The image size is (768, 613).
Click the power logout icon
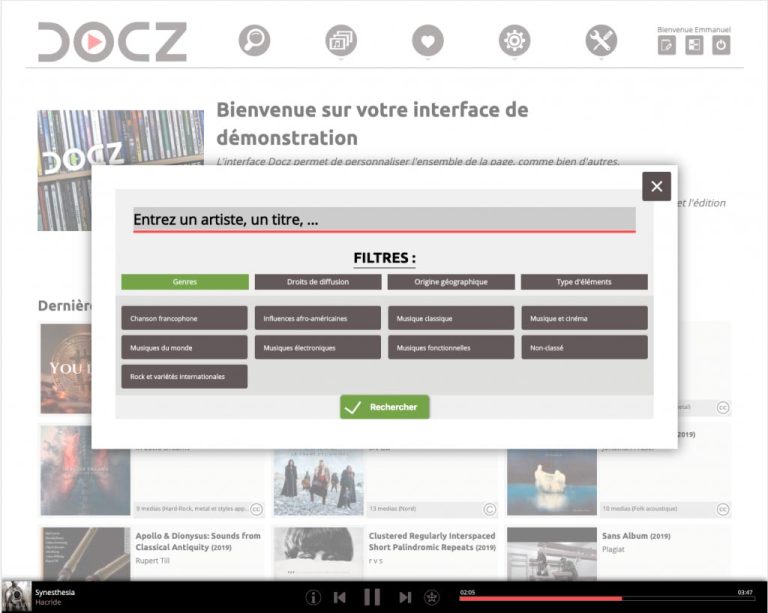point(721,46)
